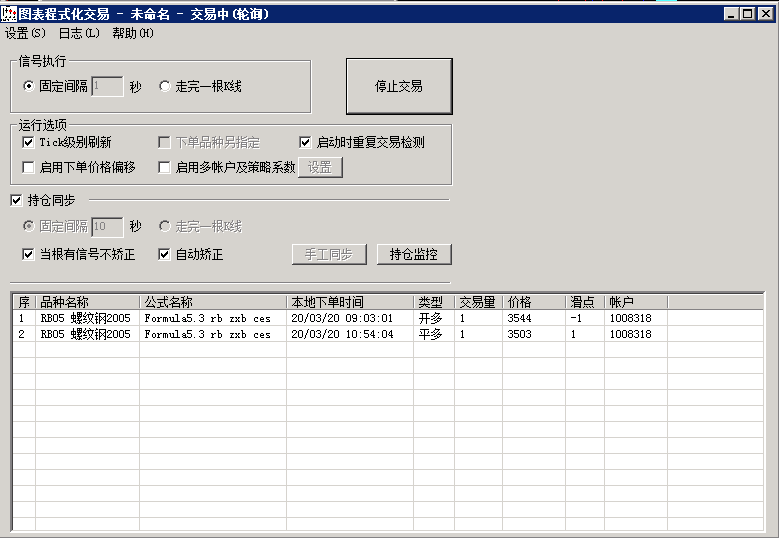Toggle Tick级别刷新 checkbox
779x538 pixels.
pyautogui.click(x=28, y=143)
